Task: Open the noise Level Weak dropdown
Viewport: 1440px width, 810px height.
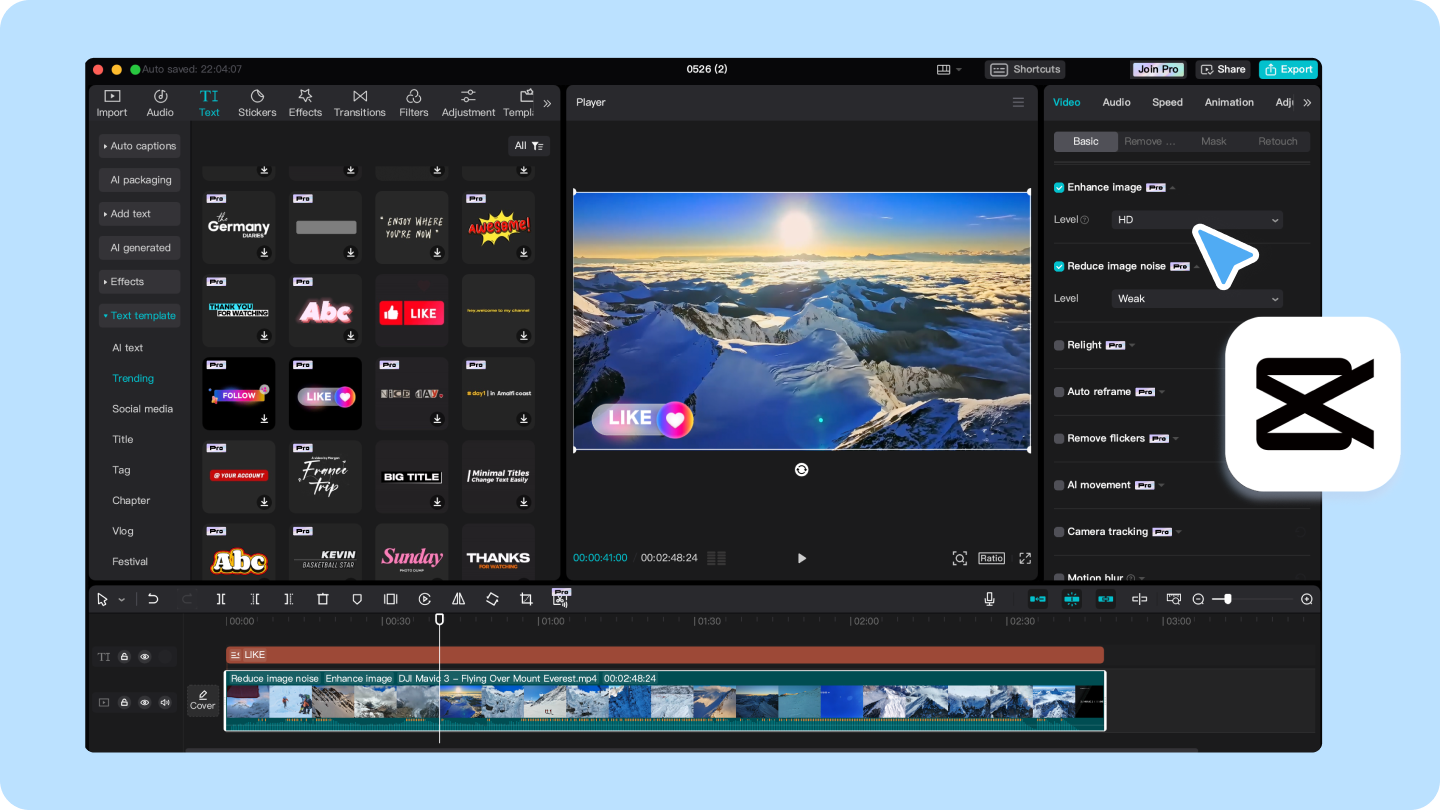Action: pyautogui.click(x=1197, y=299)
